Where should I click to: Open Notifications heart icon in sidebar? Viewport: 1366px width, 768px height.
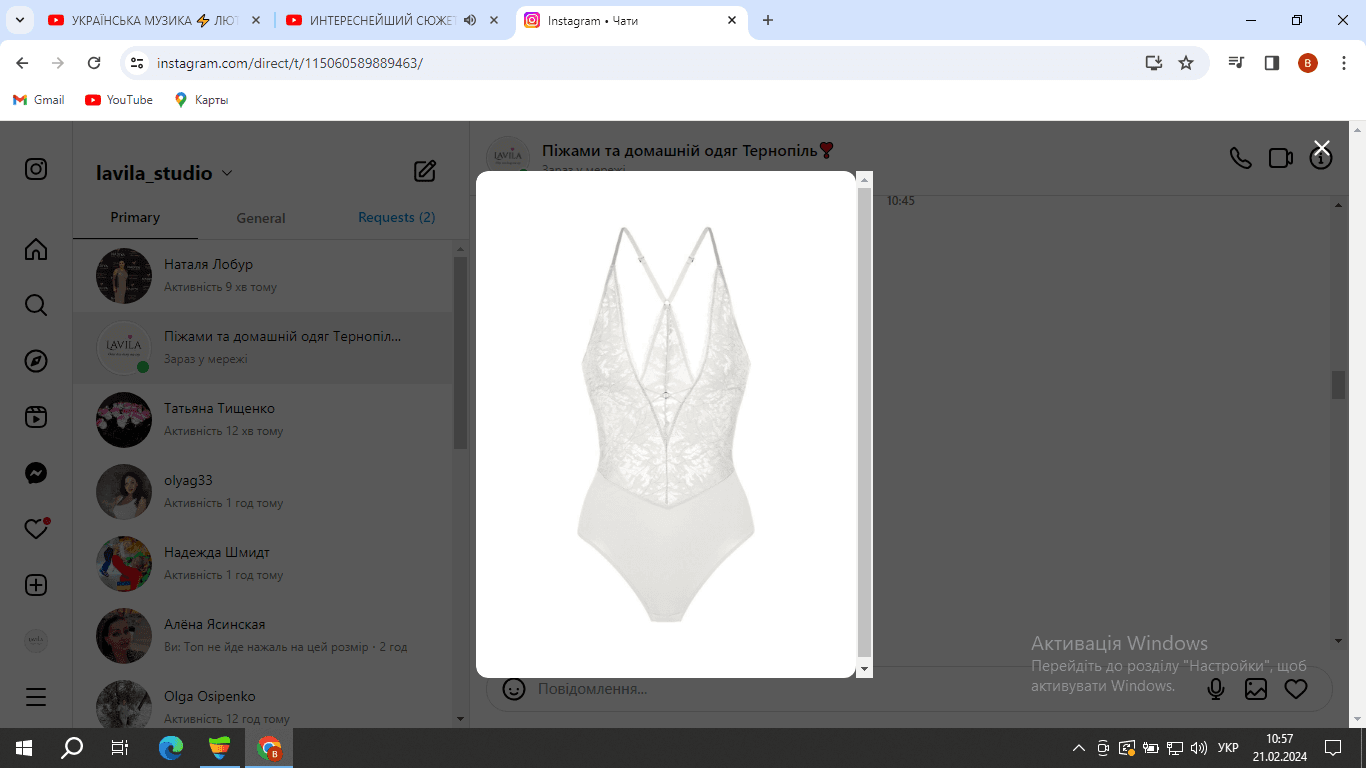pyautogui.click(x=36, y=529)
